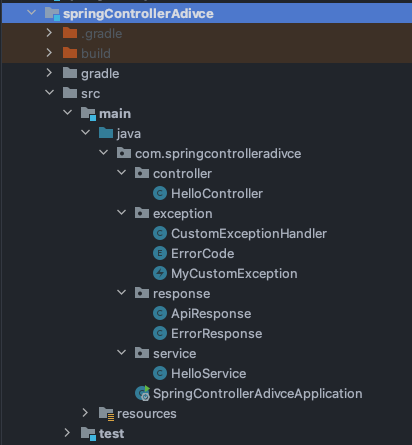Open the HelloService file name
Screen dimensions: 412x445
[209, 374]
